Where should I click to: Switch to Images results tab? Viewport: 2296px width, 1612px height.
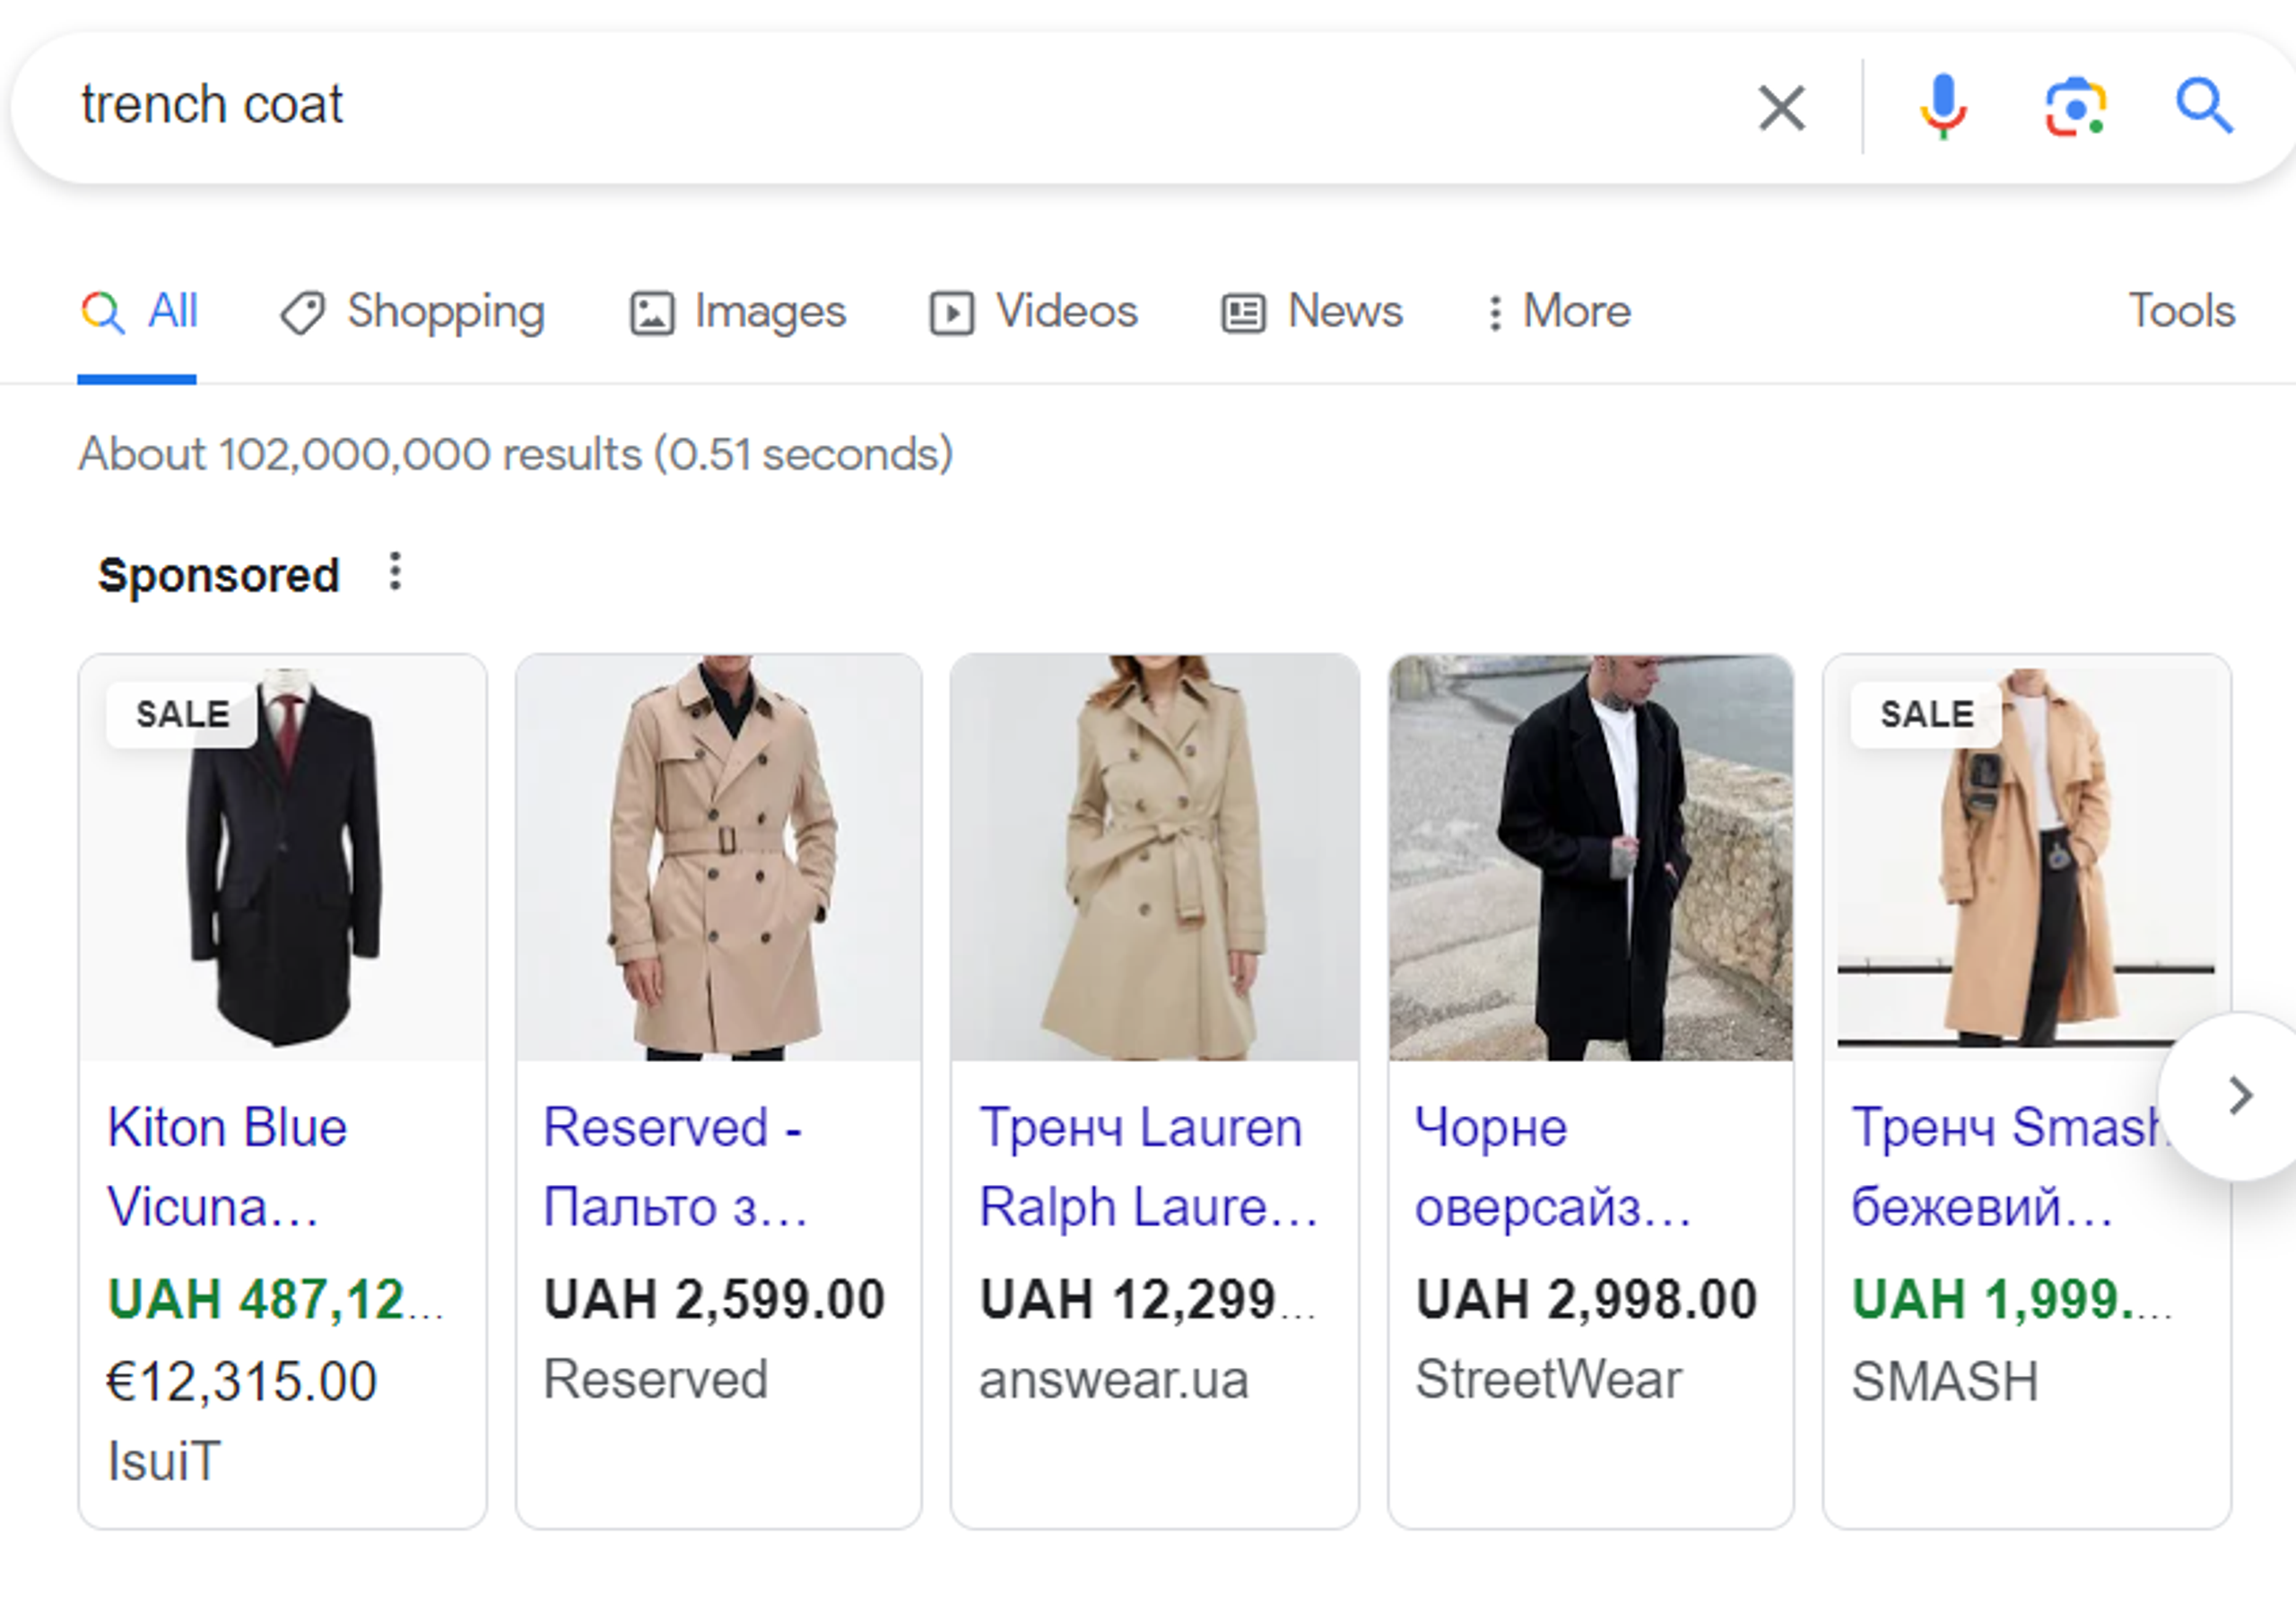[738, 312]
